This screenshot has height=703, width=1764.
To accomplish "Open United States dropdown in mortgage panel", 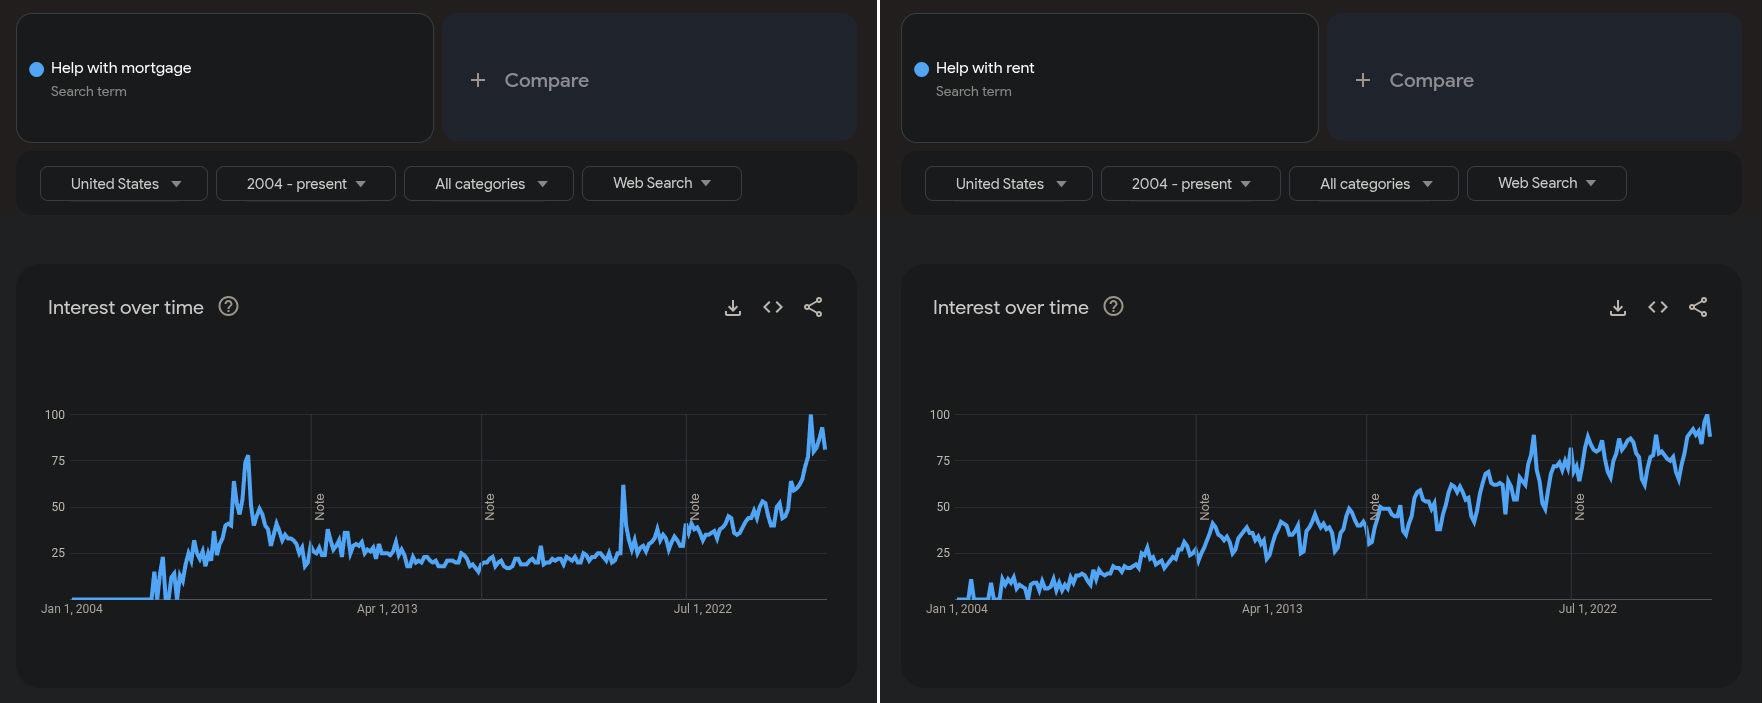I will (x=124, y=184).
